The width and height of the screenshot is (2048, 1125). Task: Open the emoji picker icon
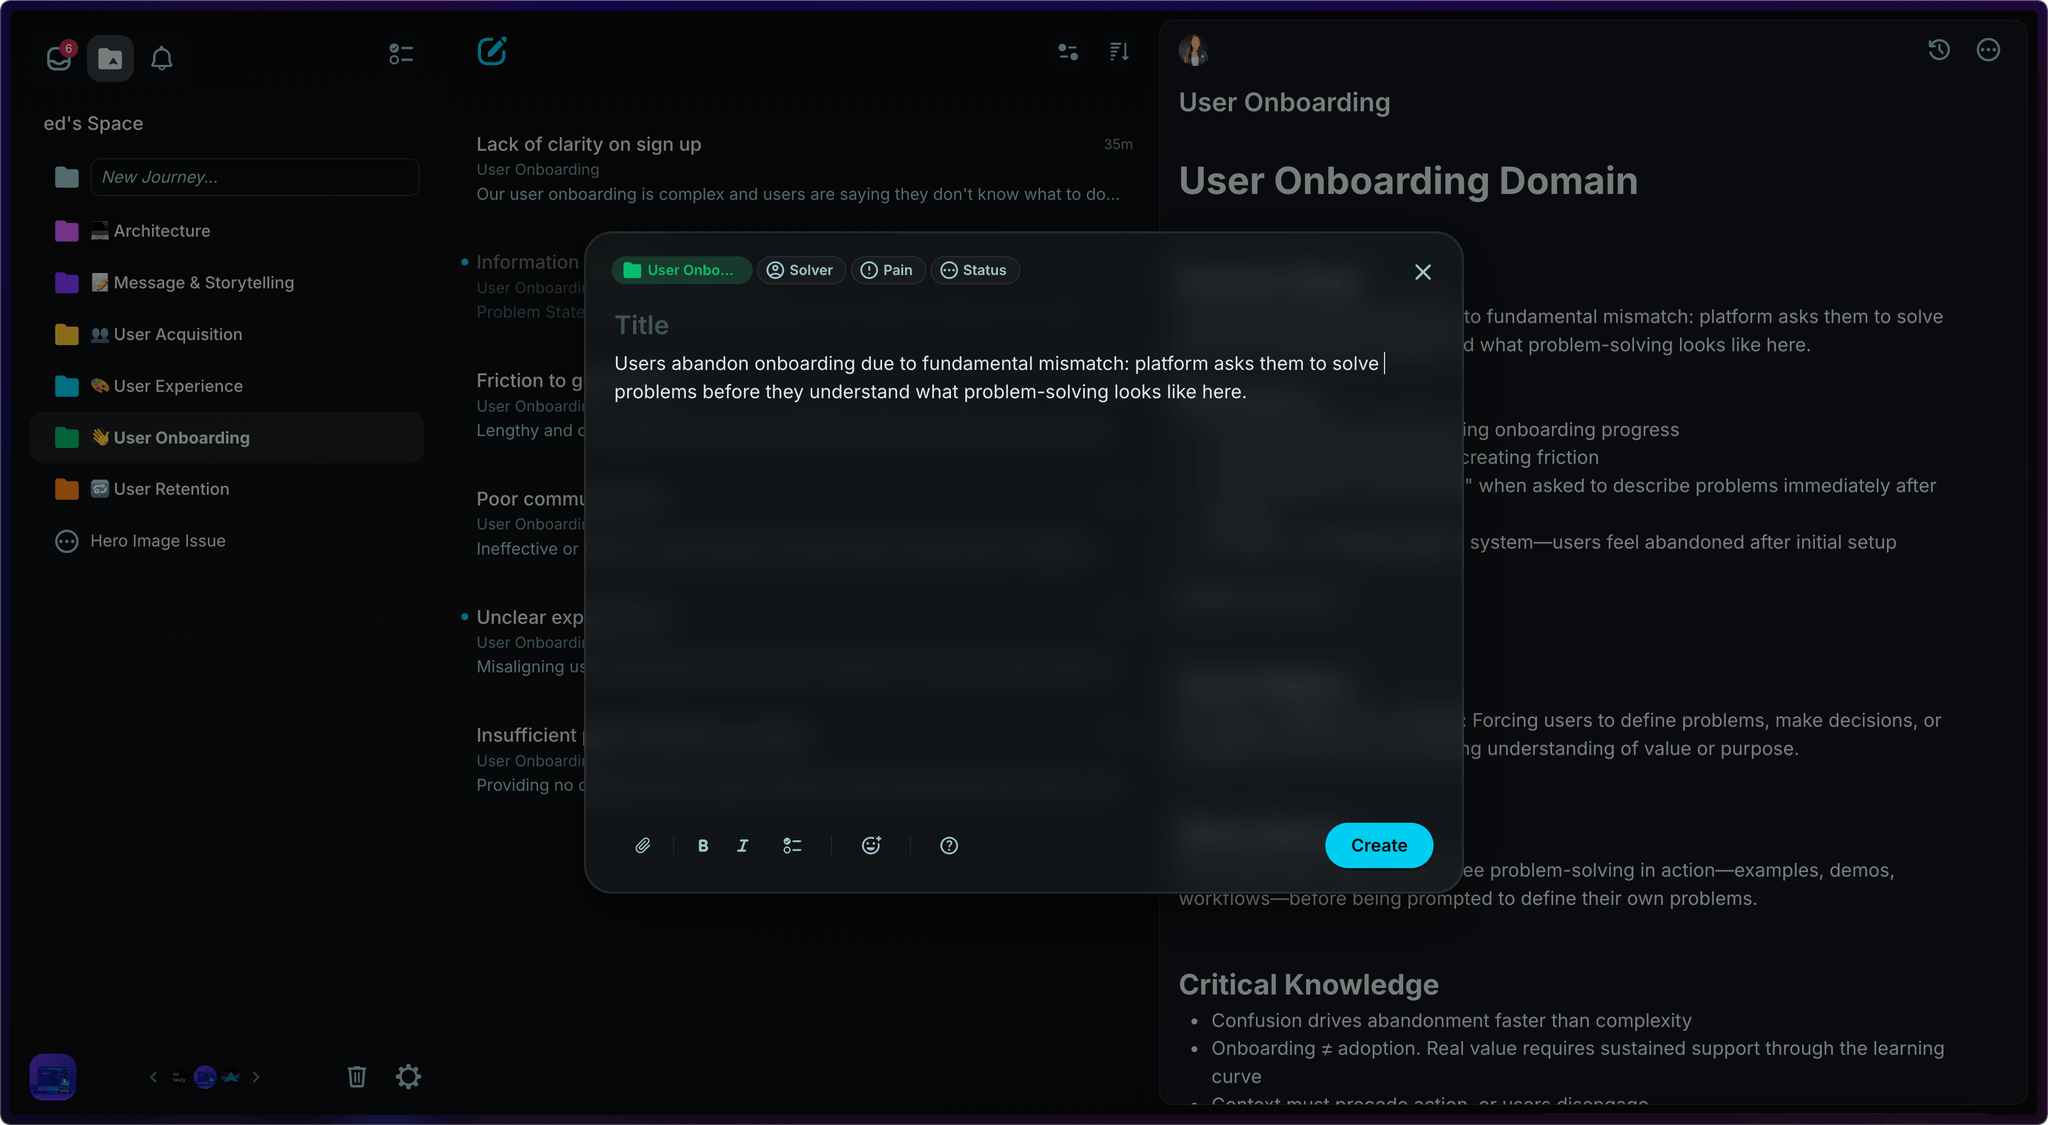pos(871,846)
